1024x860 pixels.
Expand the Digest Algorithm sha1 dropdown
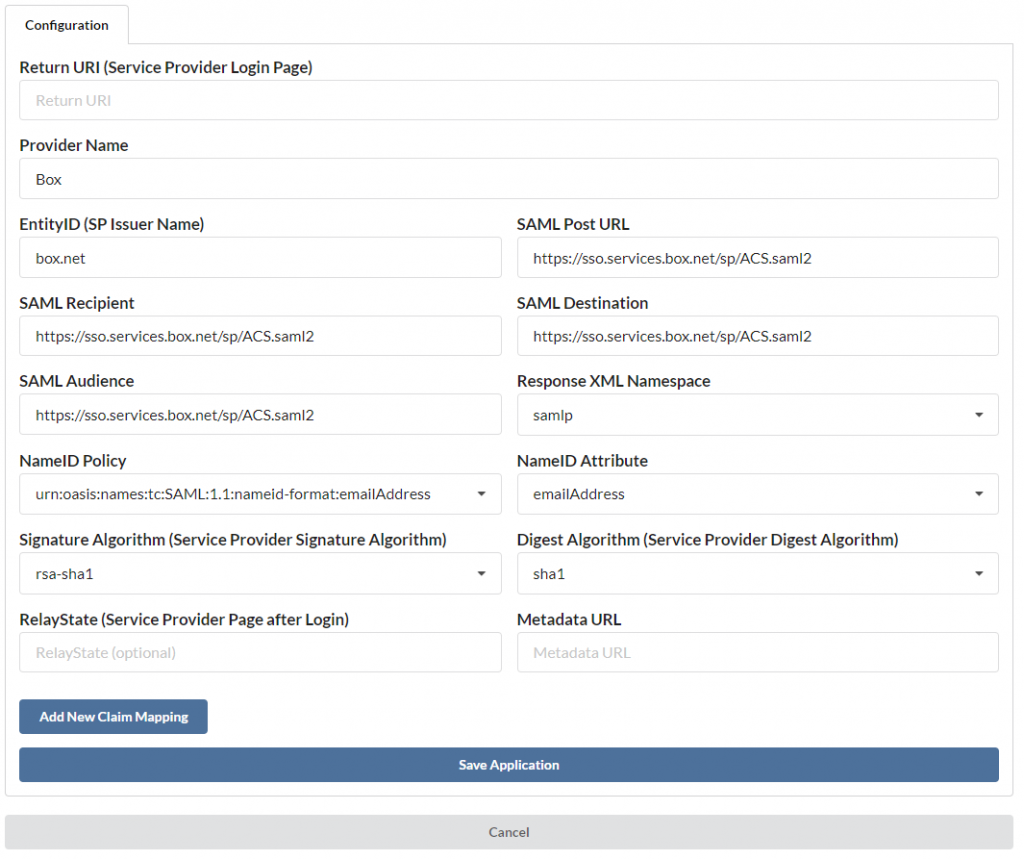click(x=758, y=574)
